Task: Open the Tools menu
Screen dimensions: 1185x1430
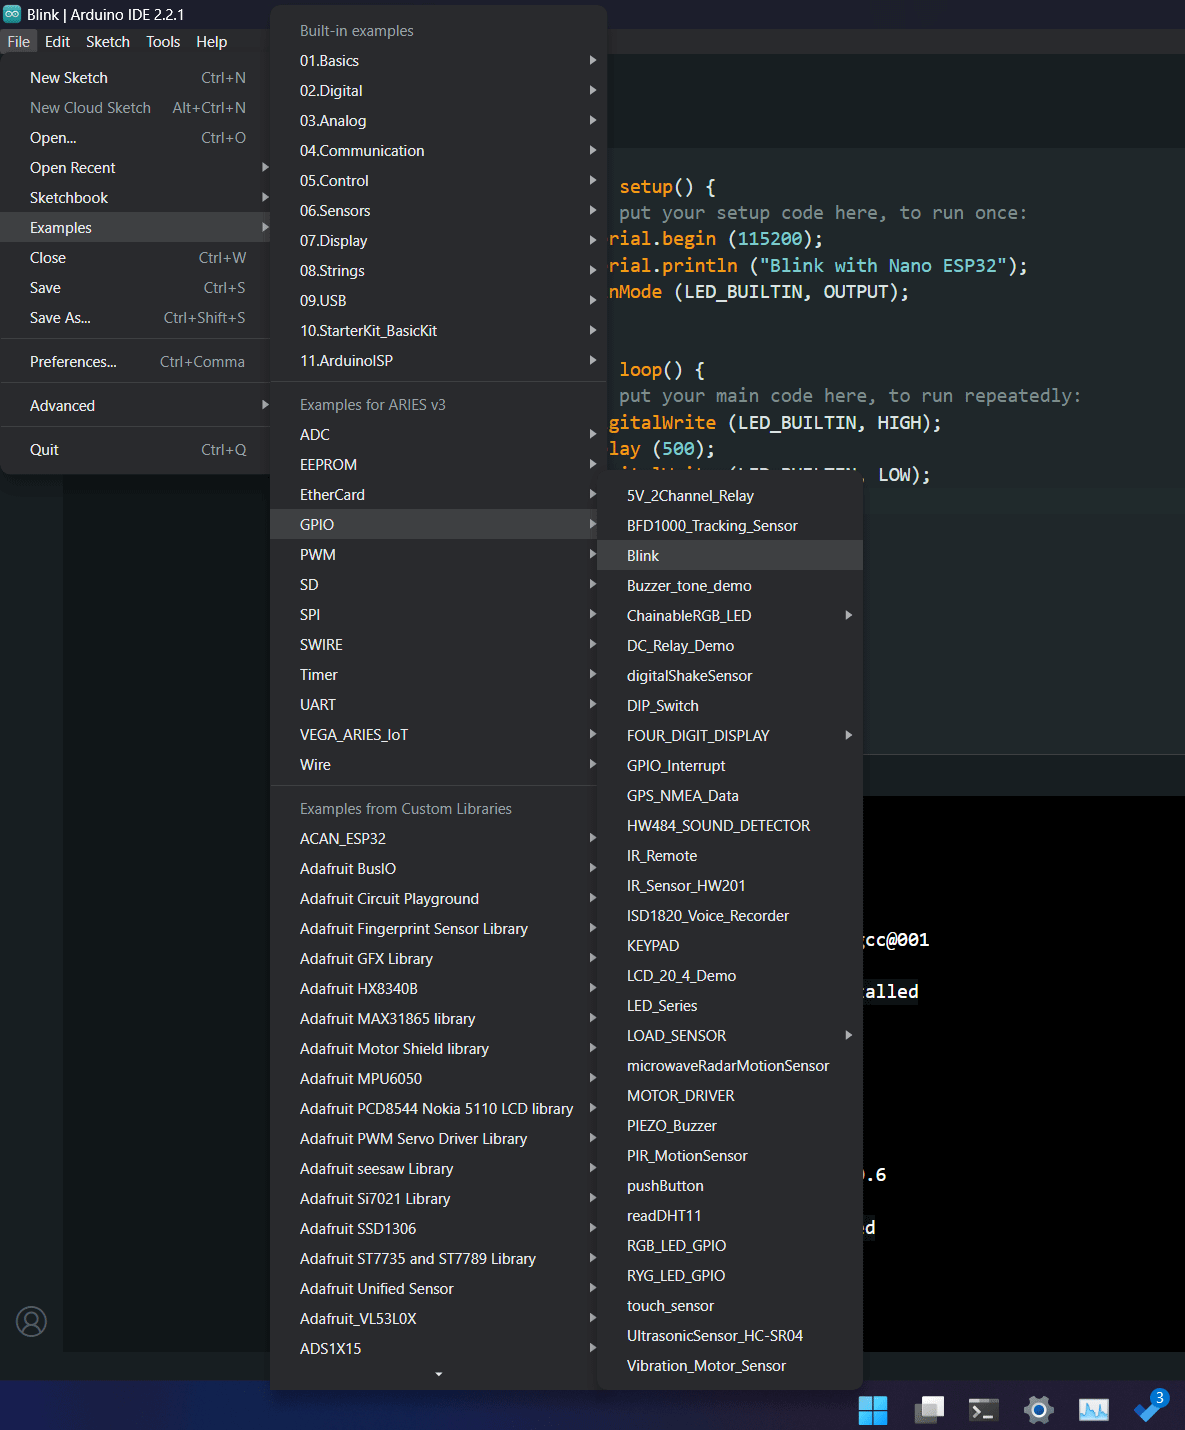Action: [163, 41]
